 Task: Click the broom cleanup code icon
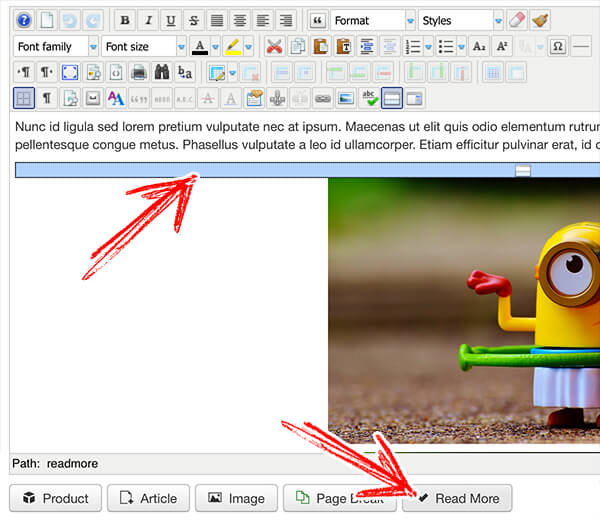540,20
